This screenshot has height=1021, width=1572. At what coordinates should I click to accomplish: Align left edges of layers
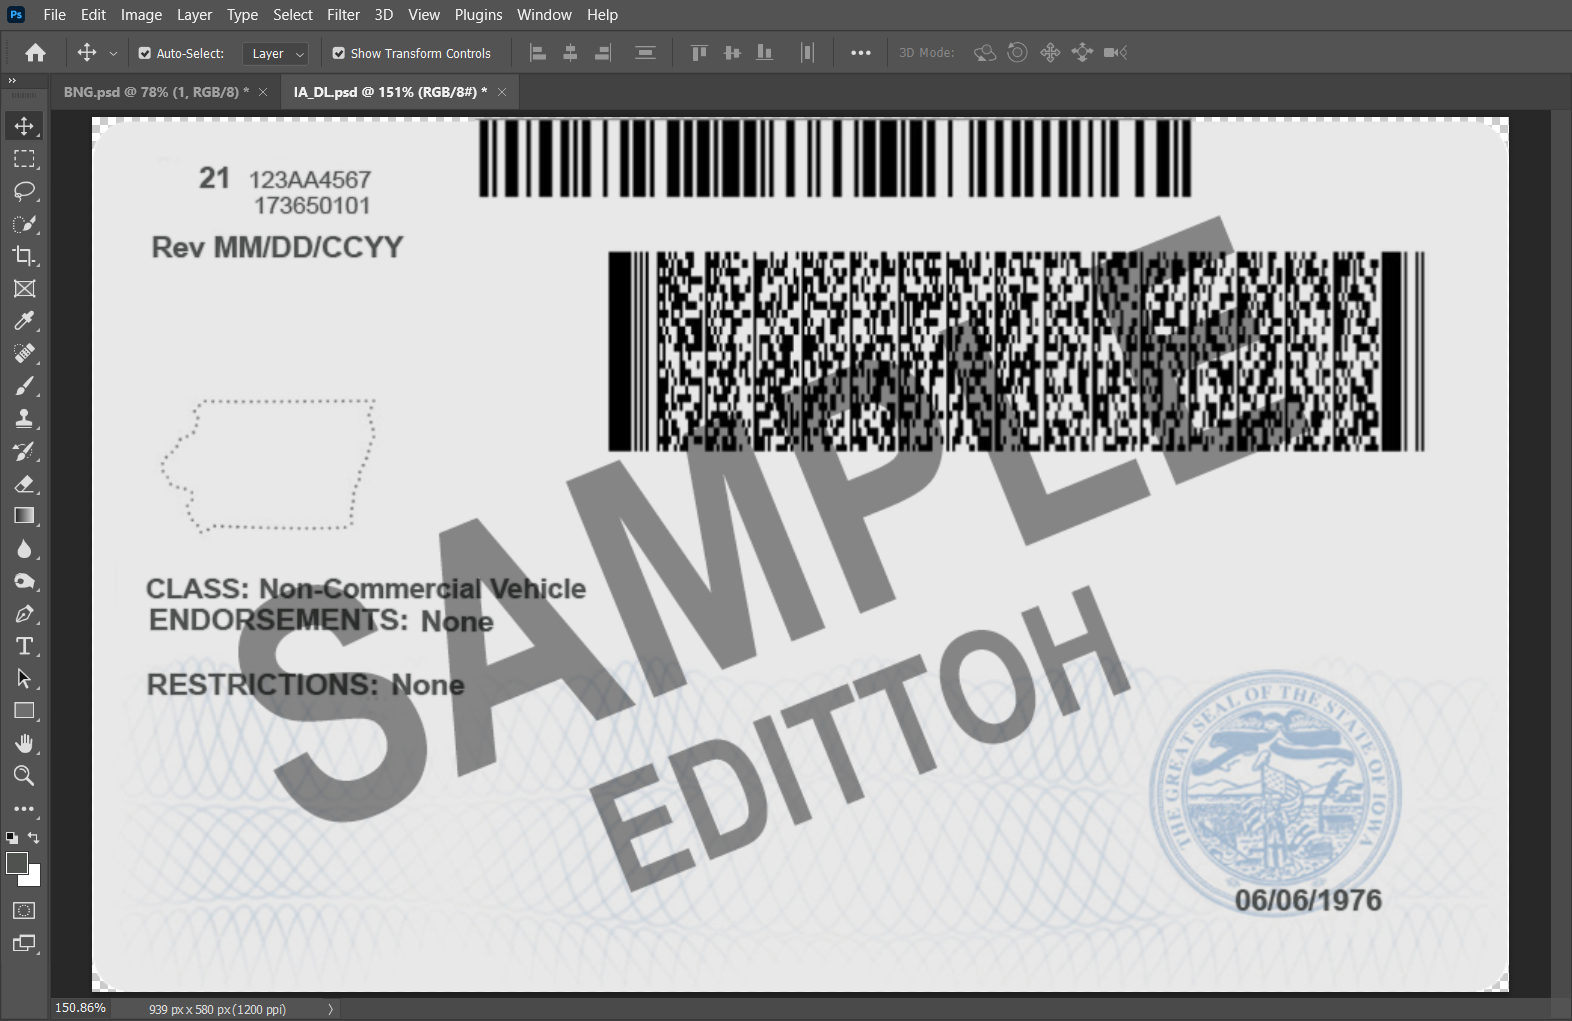click(x=538, y=53)
